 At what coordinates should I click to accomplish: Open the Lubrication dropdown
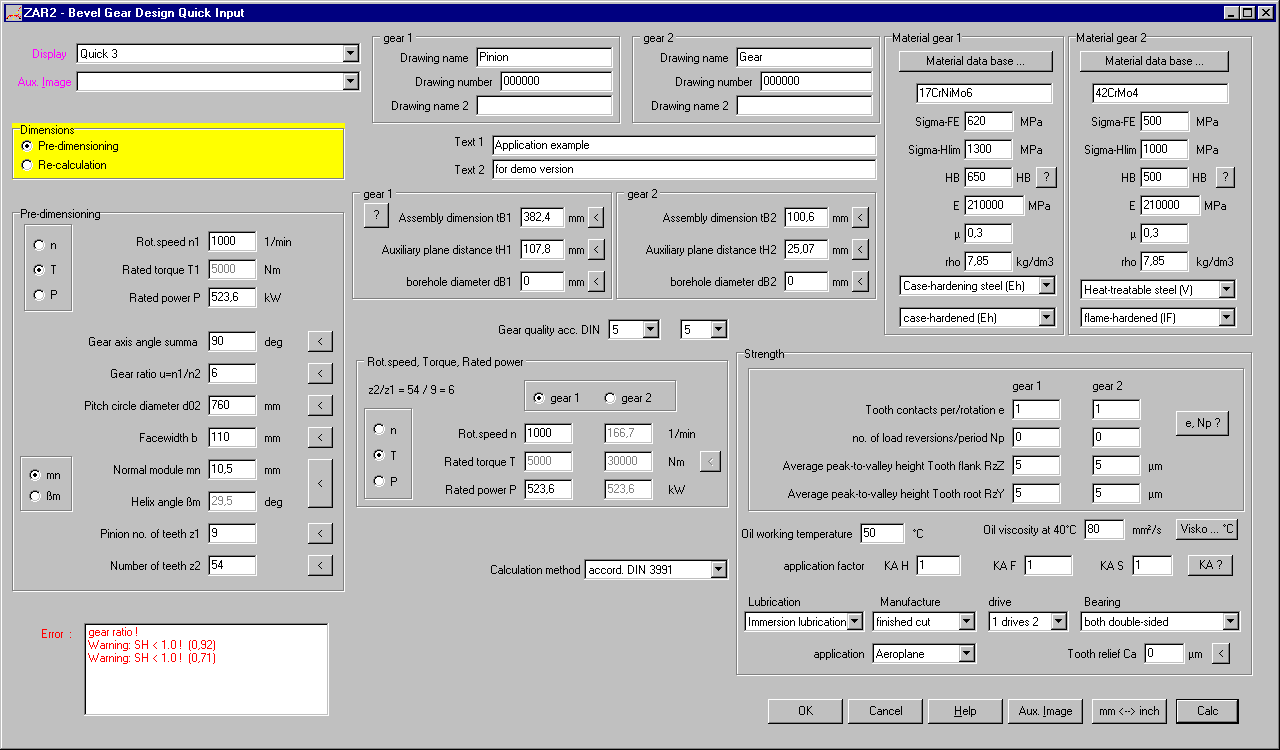point(855,622)
